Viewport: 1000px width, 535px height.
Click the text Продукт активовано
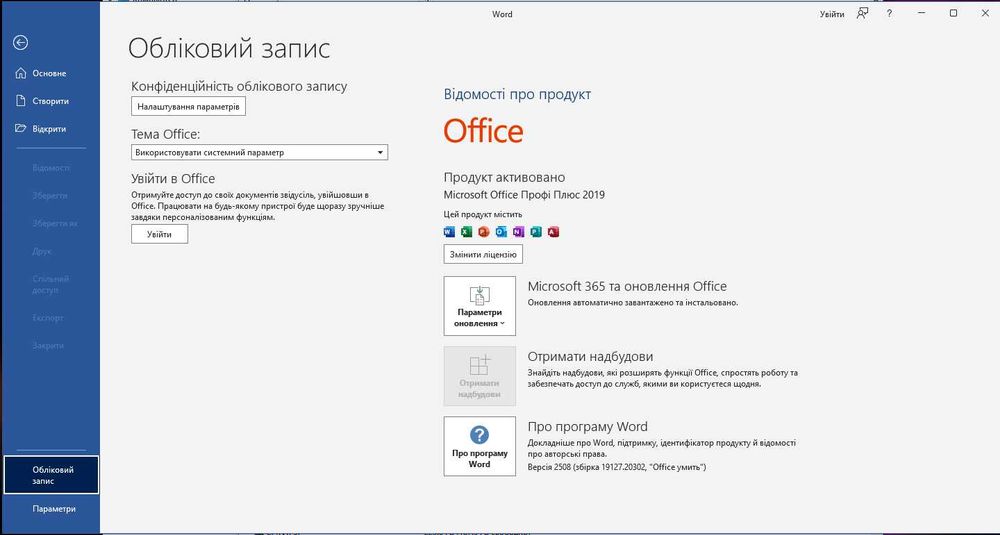[x=504, y=177]
